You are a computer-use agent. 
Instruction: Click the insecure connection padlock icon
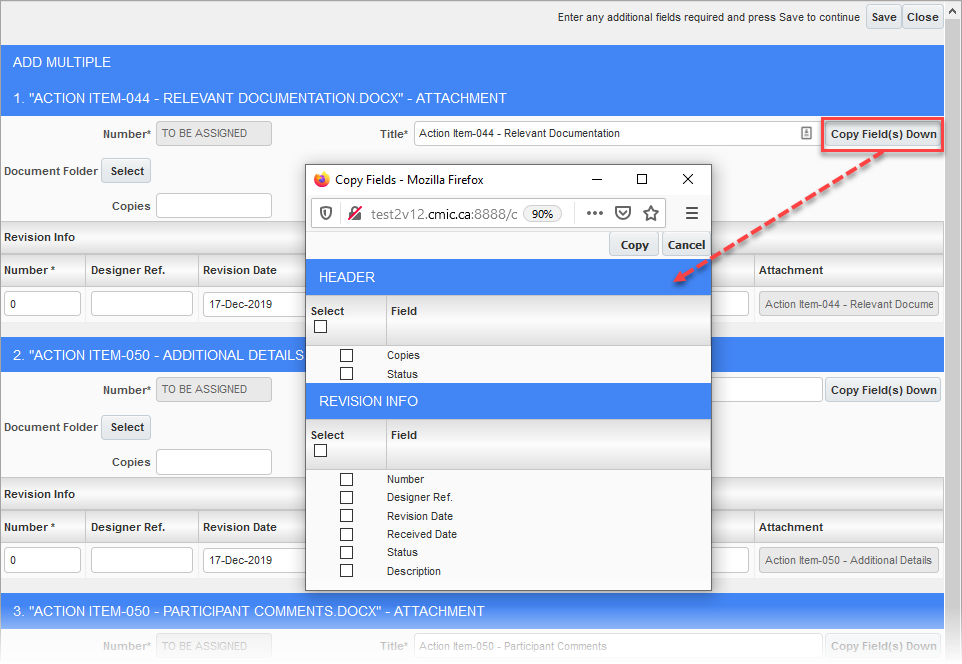tap(354, 213)
